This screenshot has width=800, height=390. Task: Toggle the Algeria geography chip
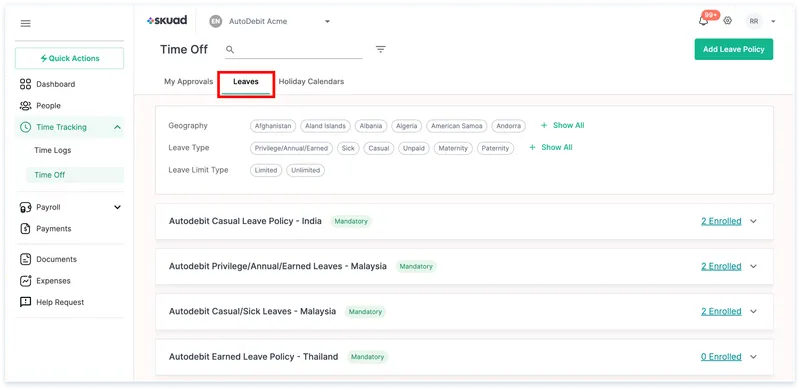[407, 126]
